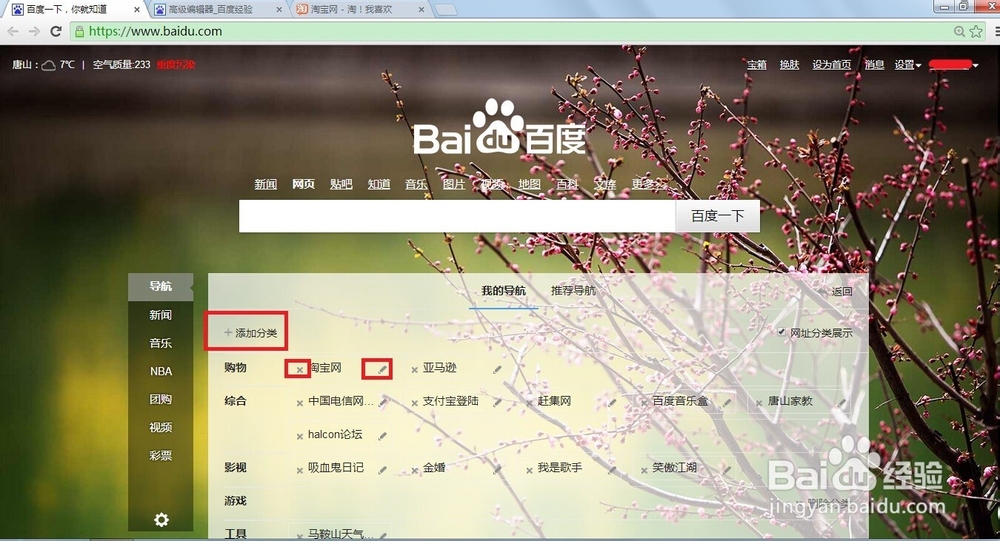
Task: Open NBA sidebar section
Action: coord(161,371)
